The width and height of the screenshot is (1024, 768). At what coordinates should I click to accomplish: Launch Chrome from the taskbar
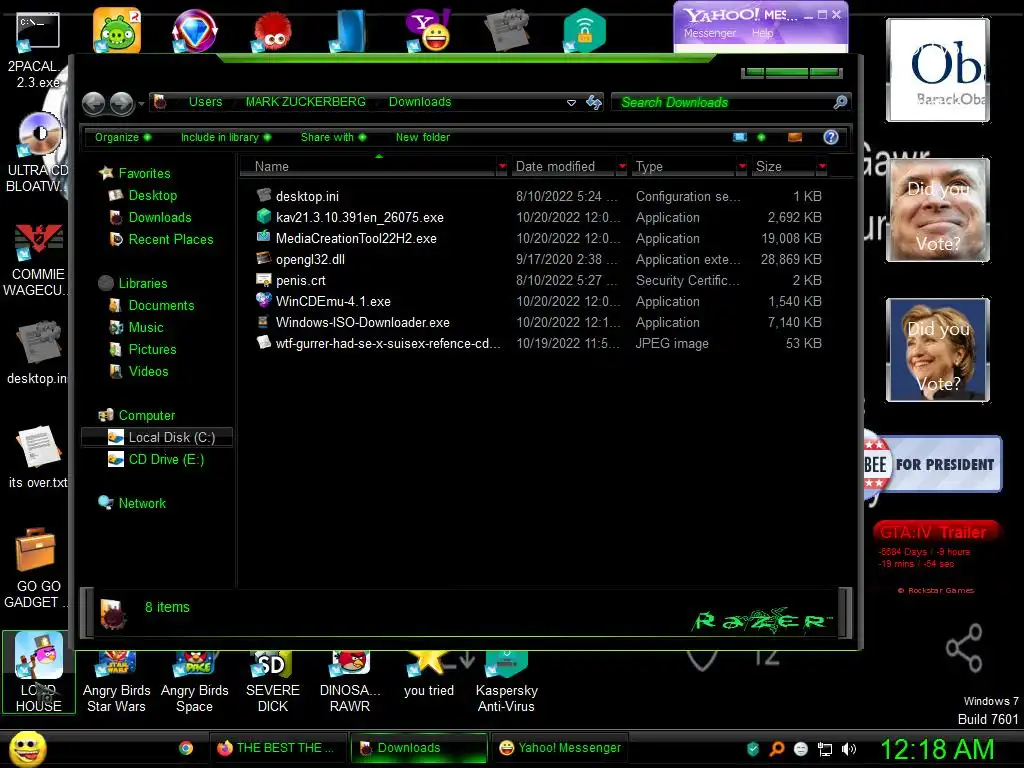(x=186, y=748)
